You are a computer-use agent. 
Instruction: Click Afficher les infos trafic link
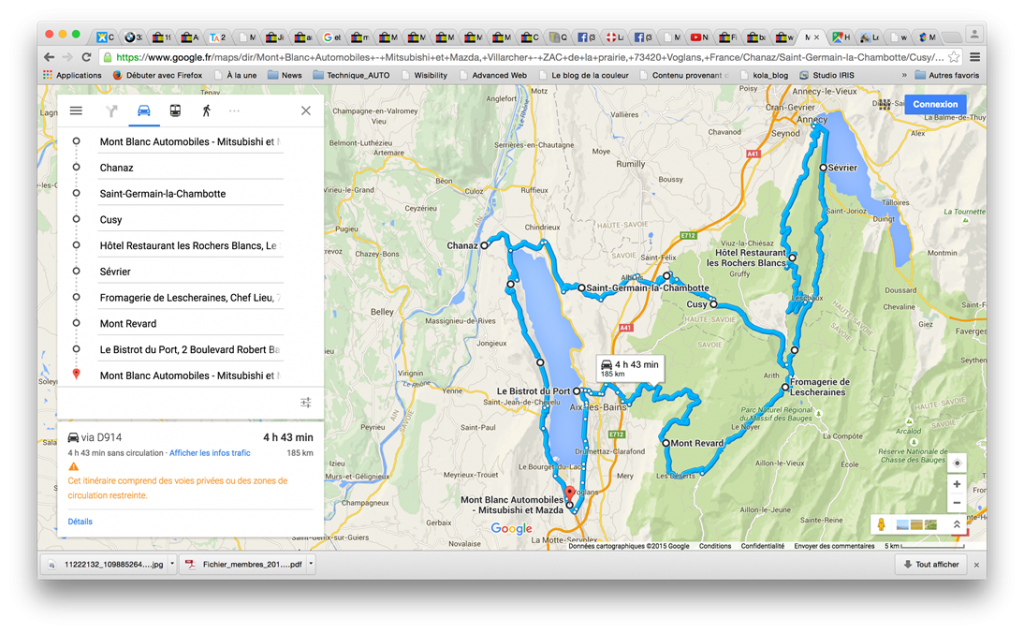210,453
